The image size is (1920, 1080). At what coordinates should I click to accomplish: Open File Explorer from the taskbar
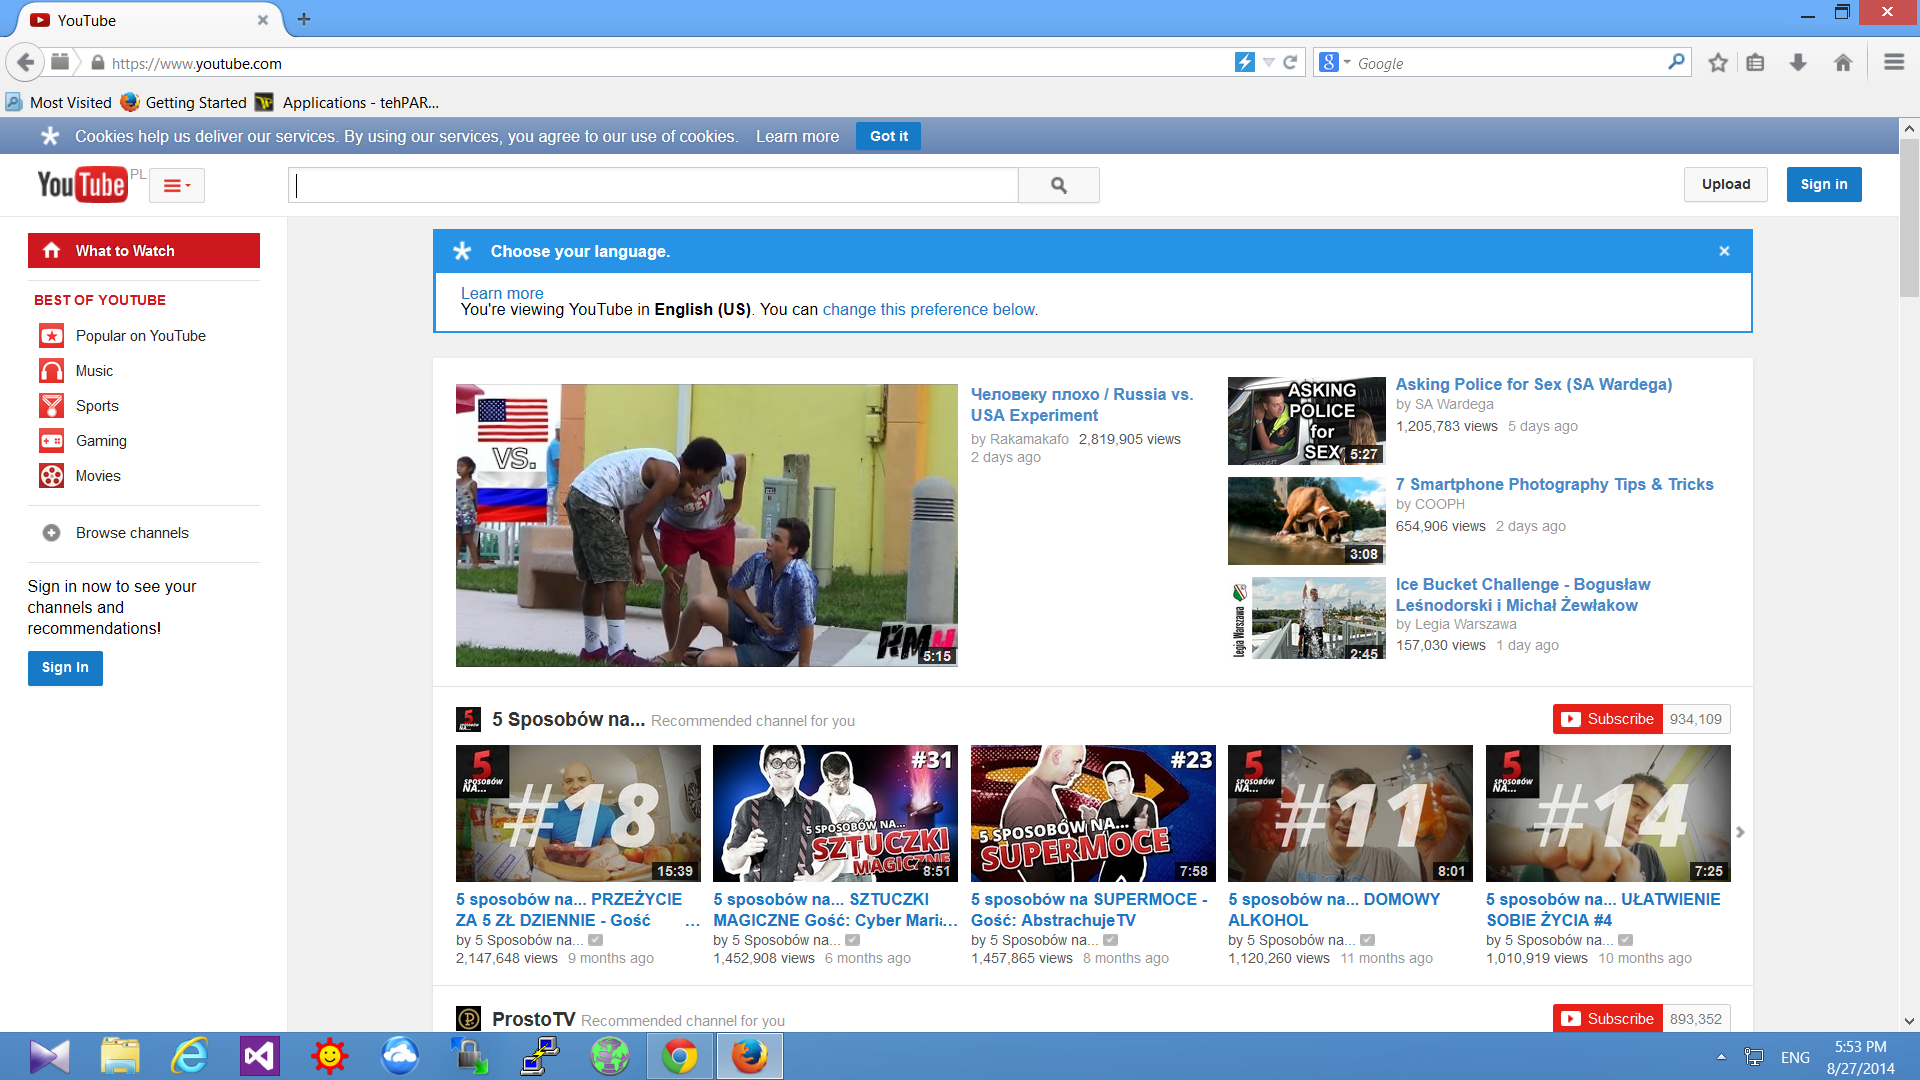click(120, 1056)
